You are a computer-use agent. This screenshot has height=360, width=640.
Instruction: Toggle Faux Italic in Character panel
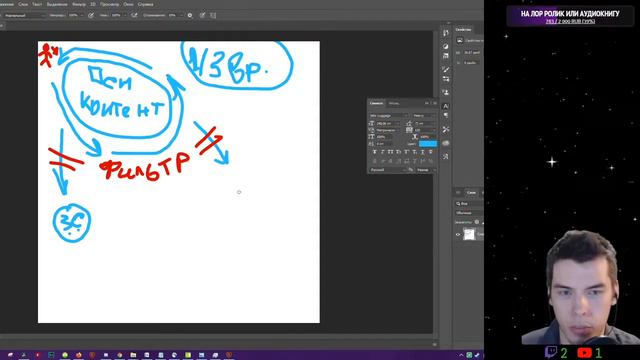(x=382, y=152)
